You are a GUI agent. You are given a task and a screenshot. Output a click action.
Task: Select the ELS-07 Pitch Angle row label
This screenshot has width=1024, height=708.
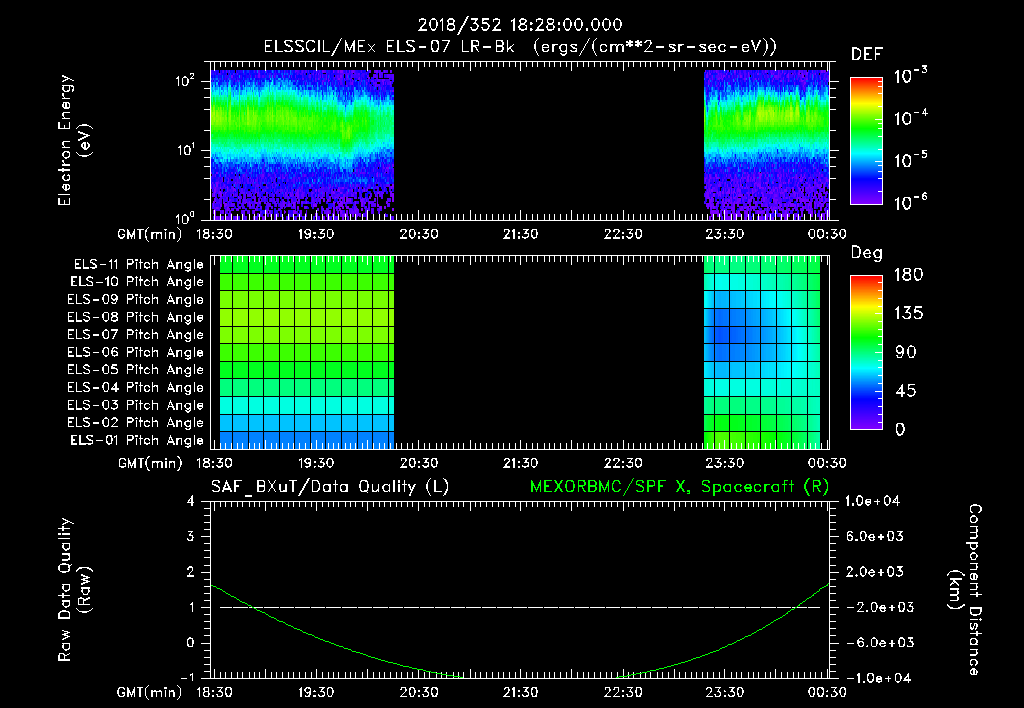136,334
